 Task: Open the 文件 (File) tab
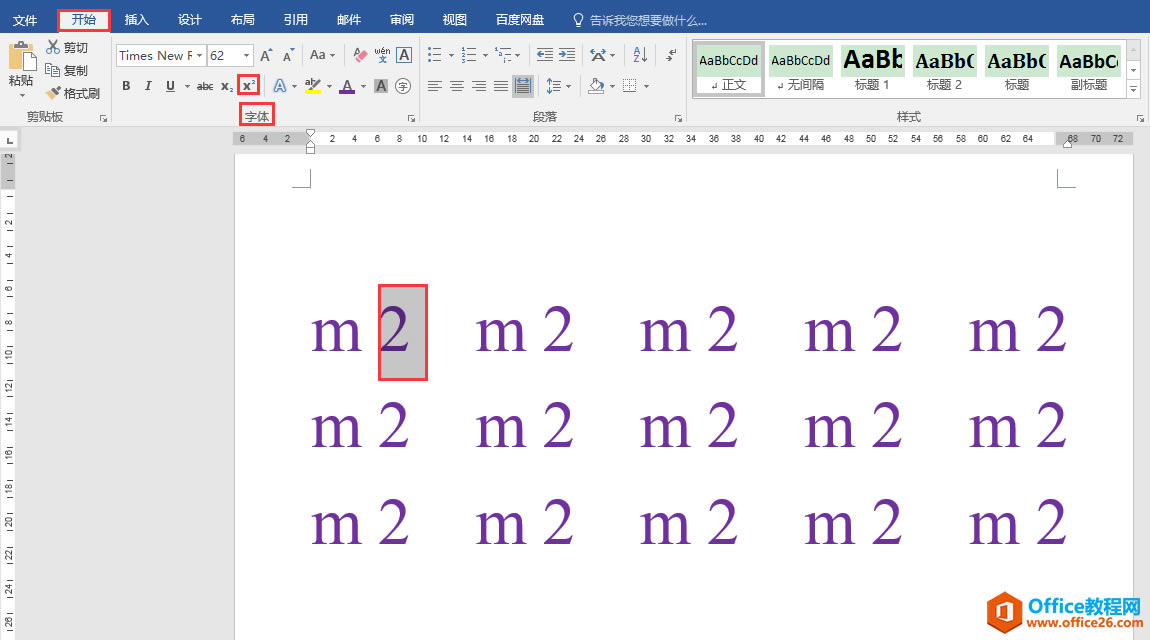coord(25,20)
